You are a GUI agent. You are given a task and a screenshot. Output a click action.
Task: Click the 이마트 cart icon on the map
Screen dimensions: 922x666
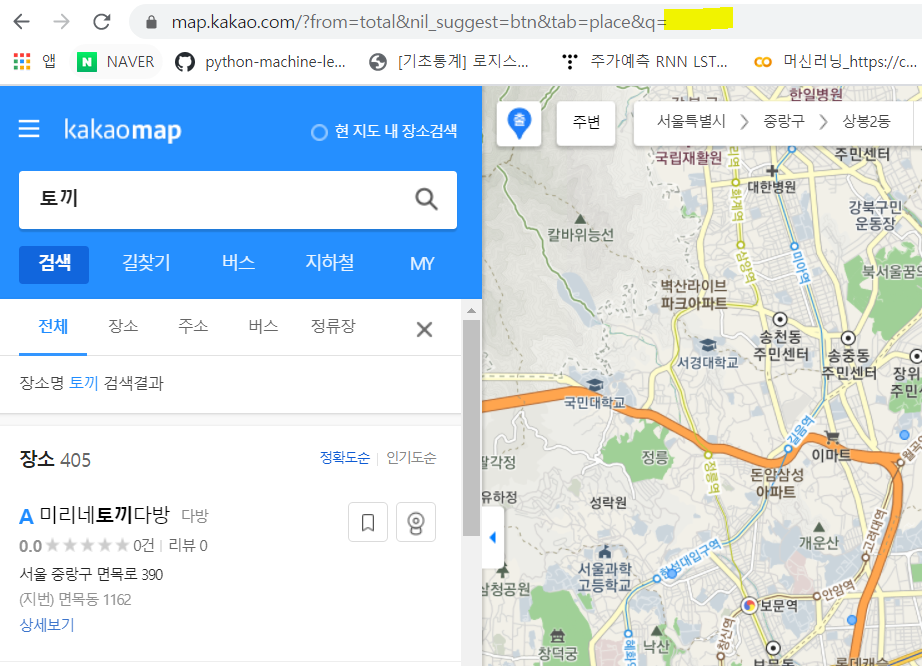[x=831, y=437]
